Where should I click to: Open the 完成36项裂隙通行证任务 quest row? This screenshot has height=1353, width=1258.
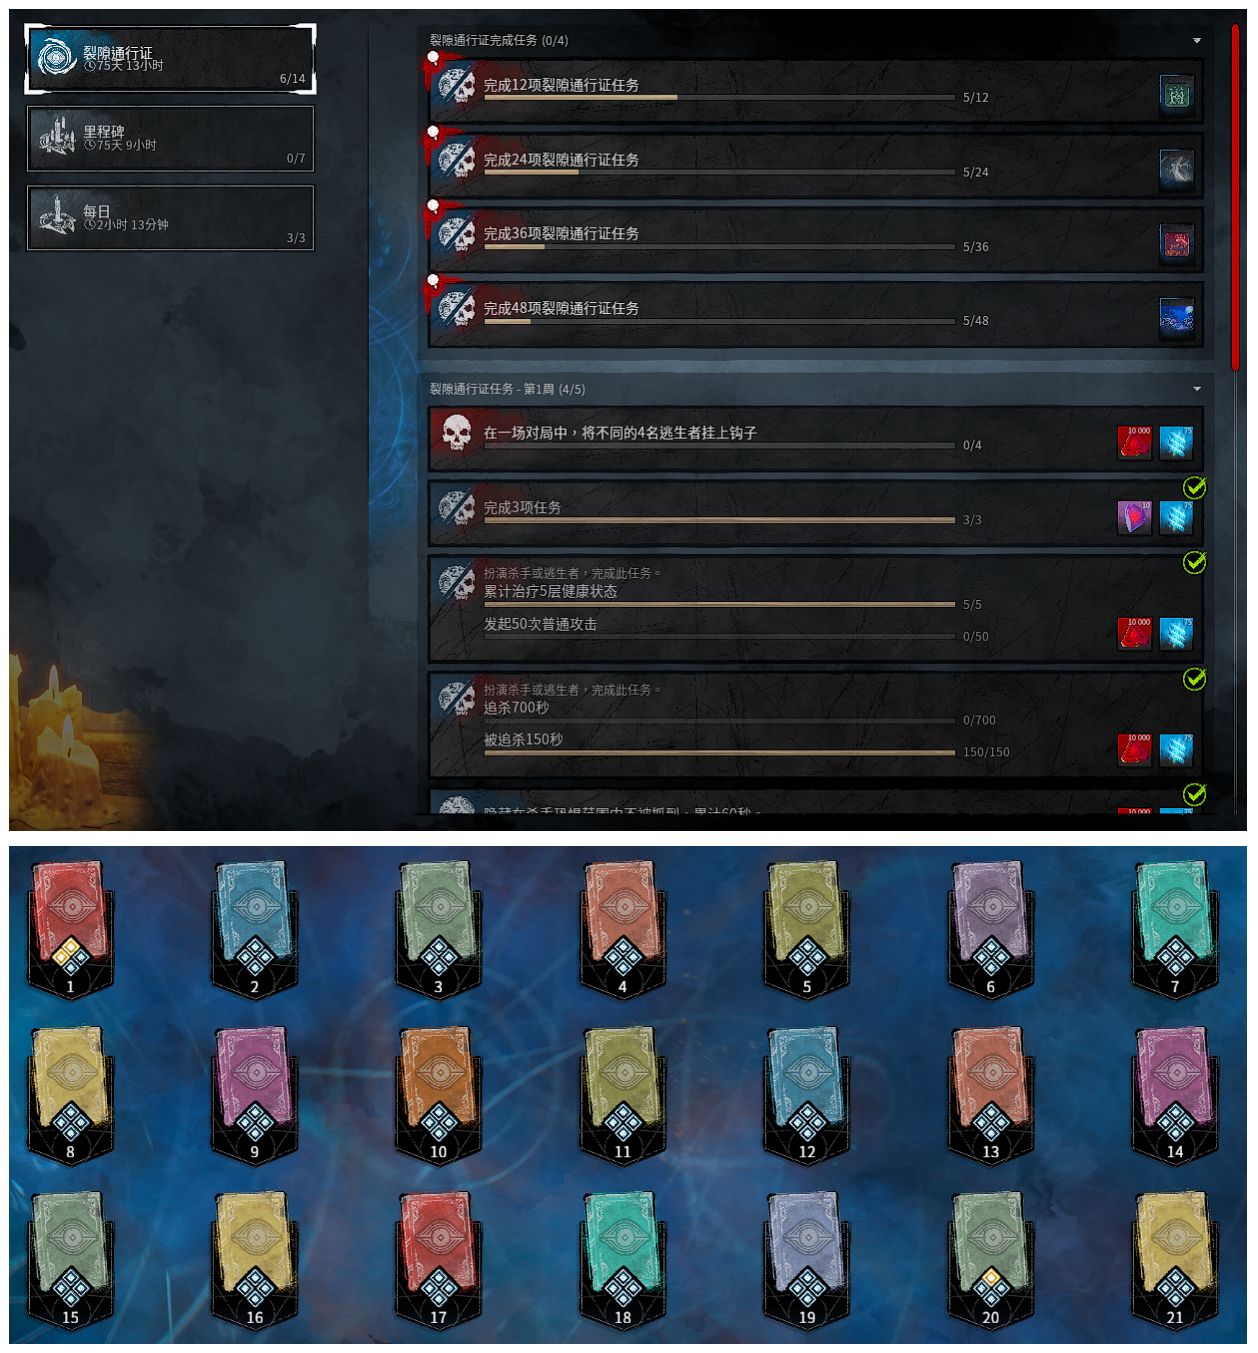815,240
